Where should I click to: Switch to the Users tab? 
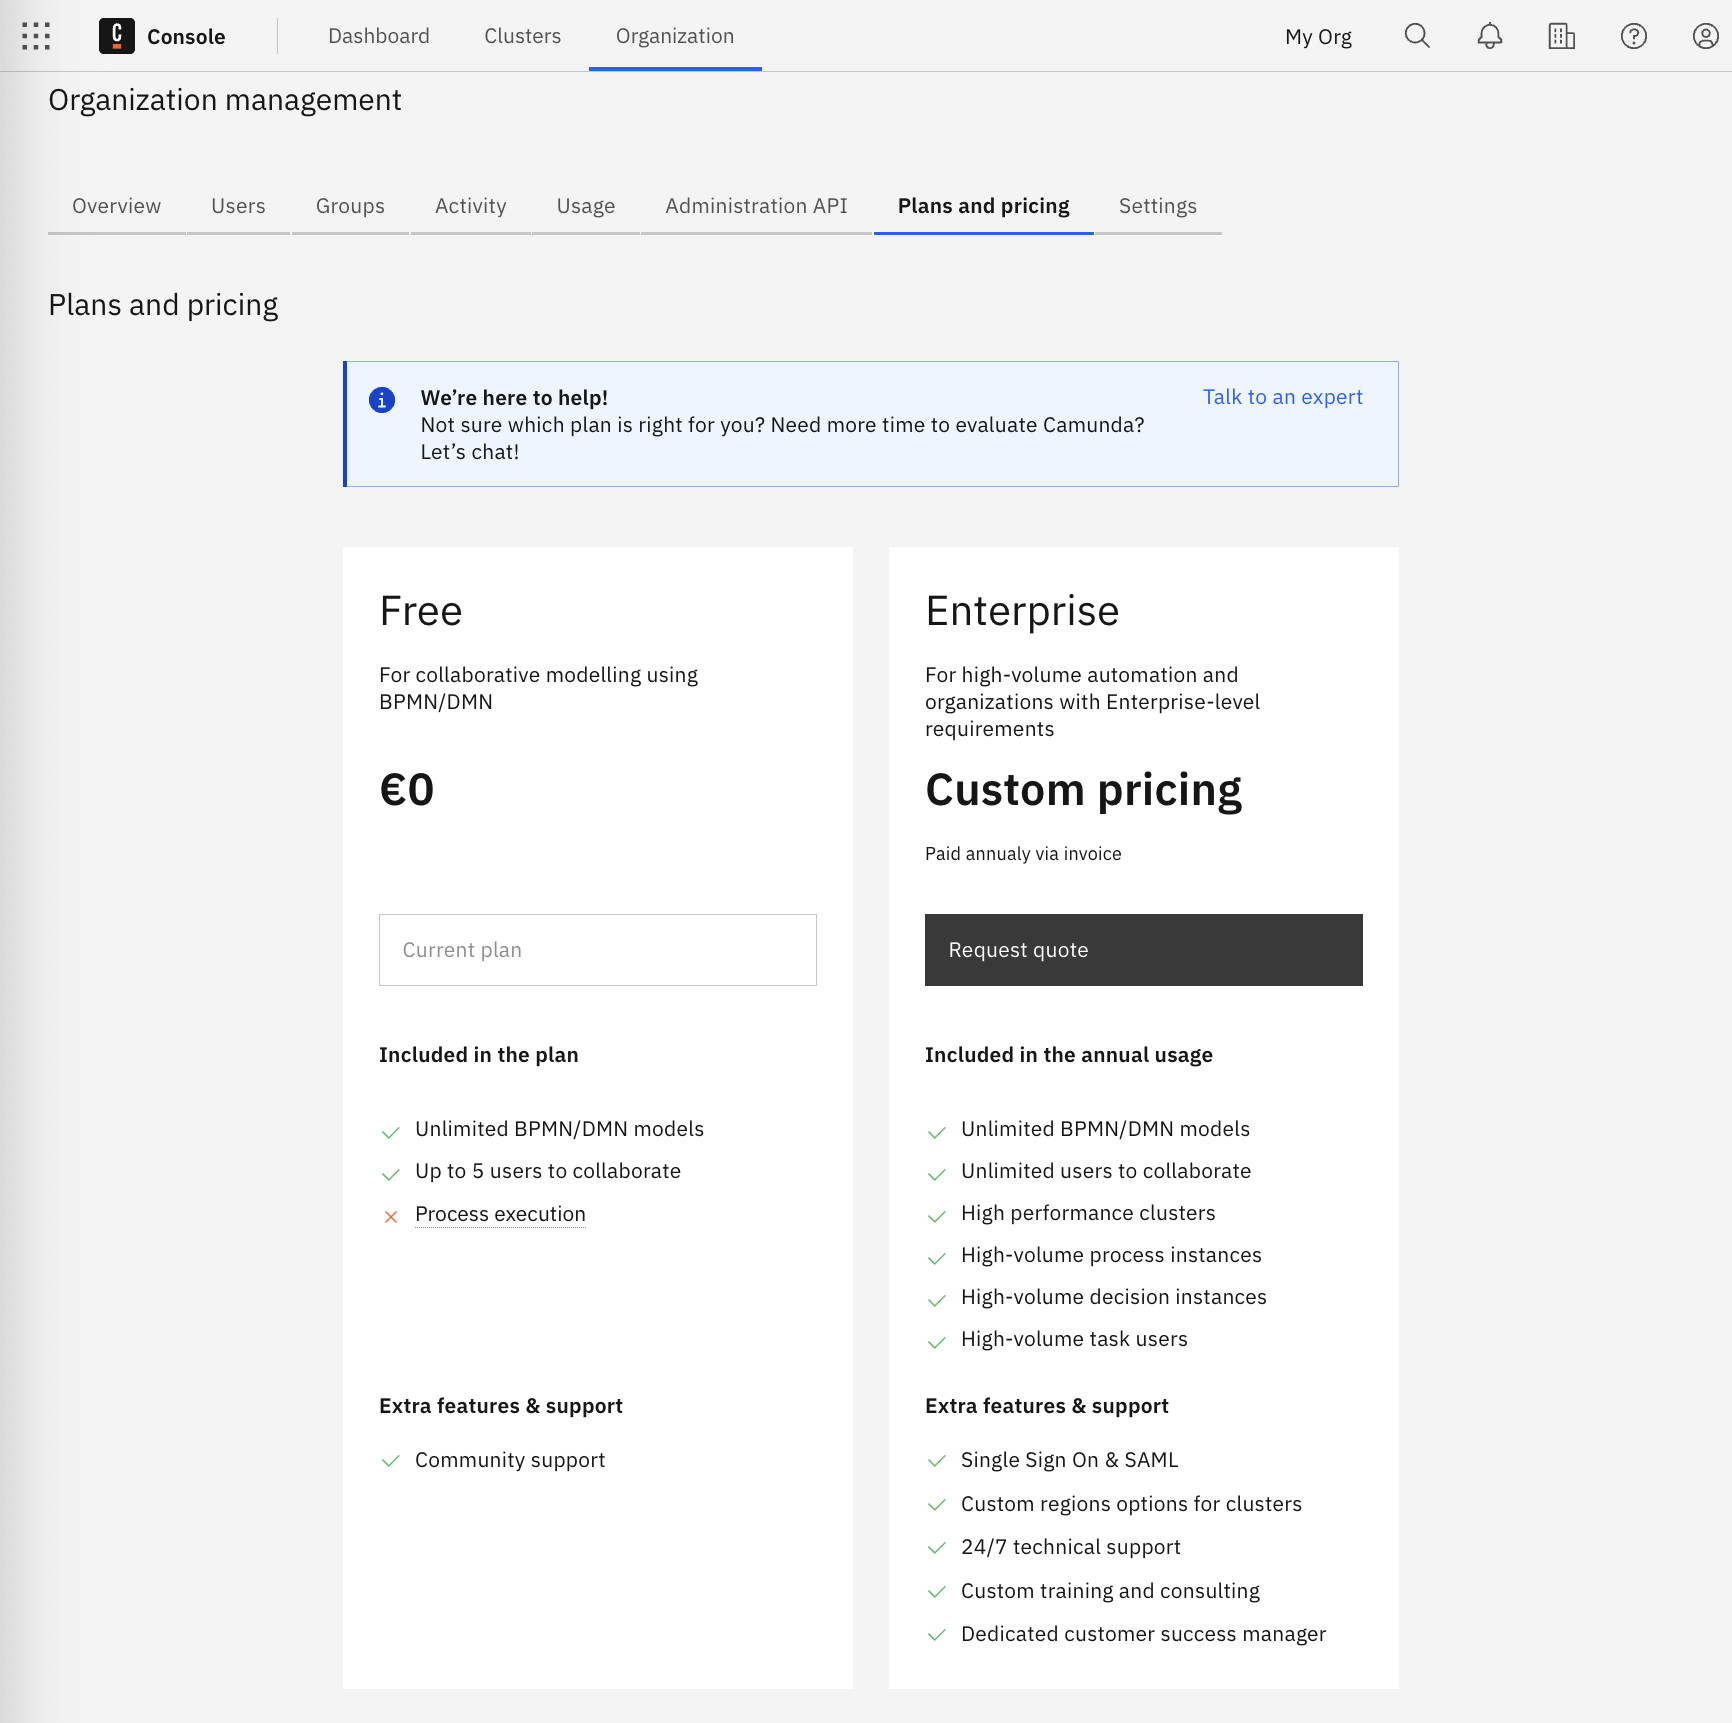(238, 206)
